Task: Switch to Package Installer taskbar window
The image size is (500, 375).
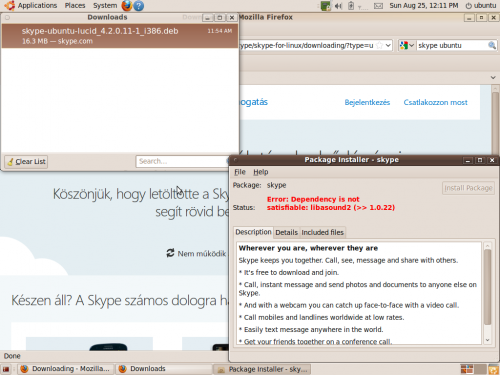Action: coord(262,369)
